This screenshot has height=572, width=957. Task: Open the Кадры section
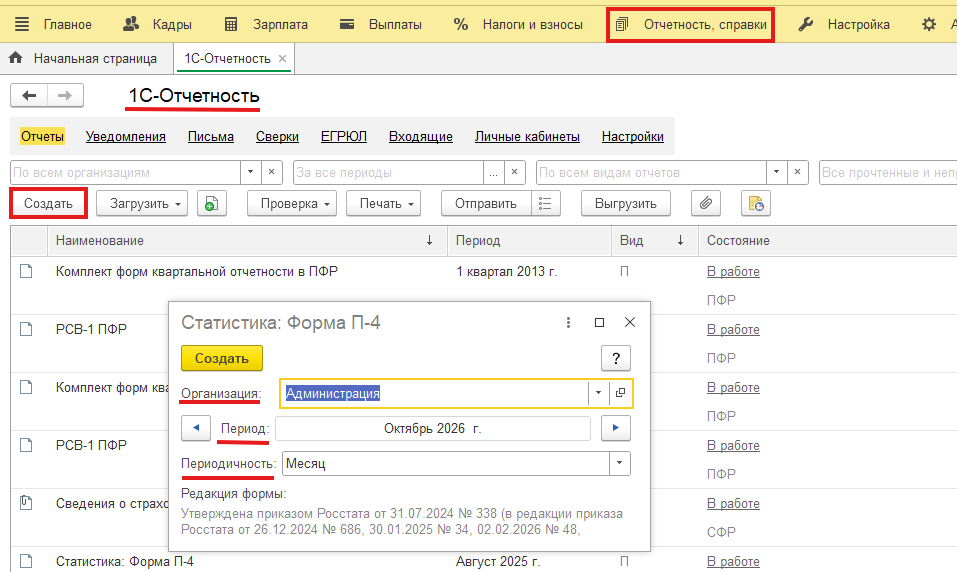157,24
